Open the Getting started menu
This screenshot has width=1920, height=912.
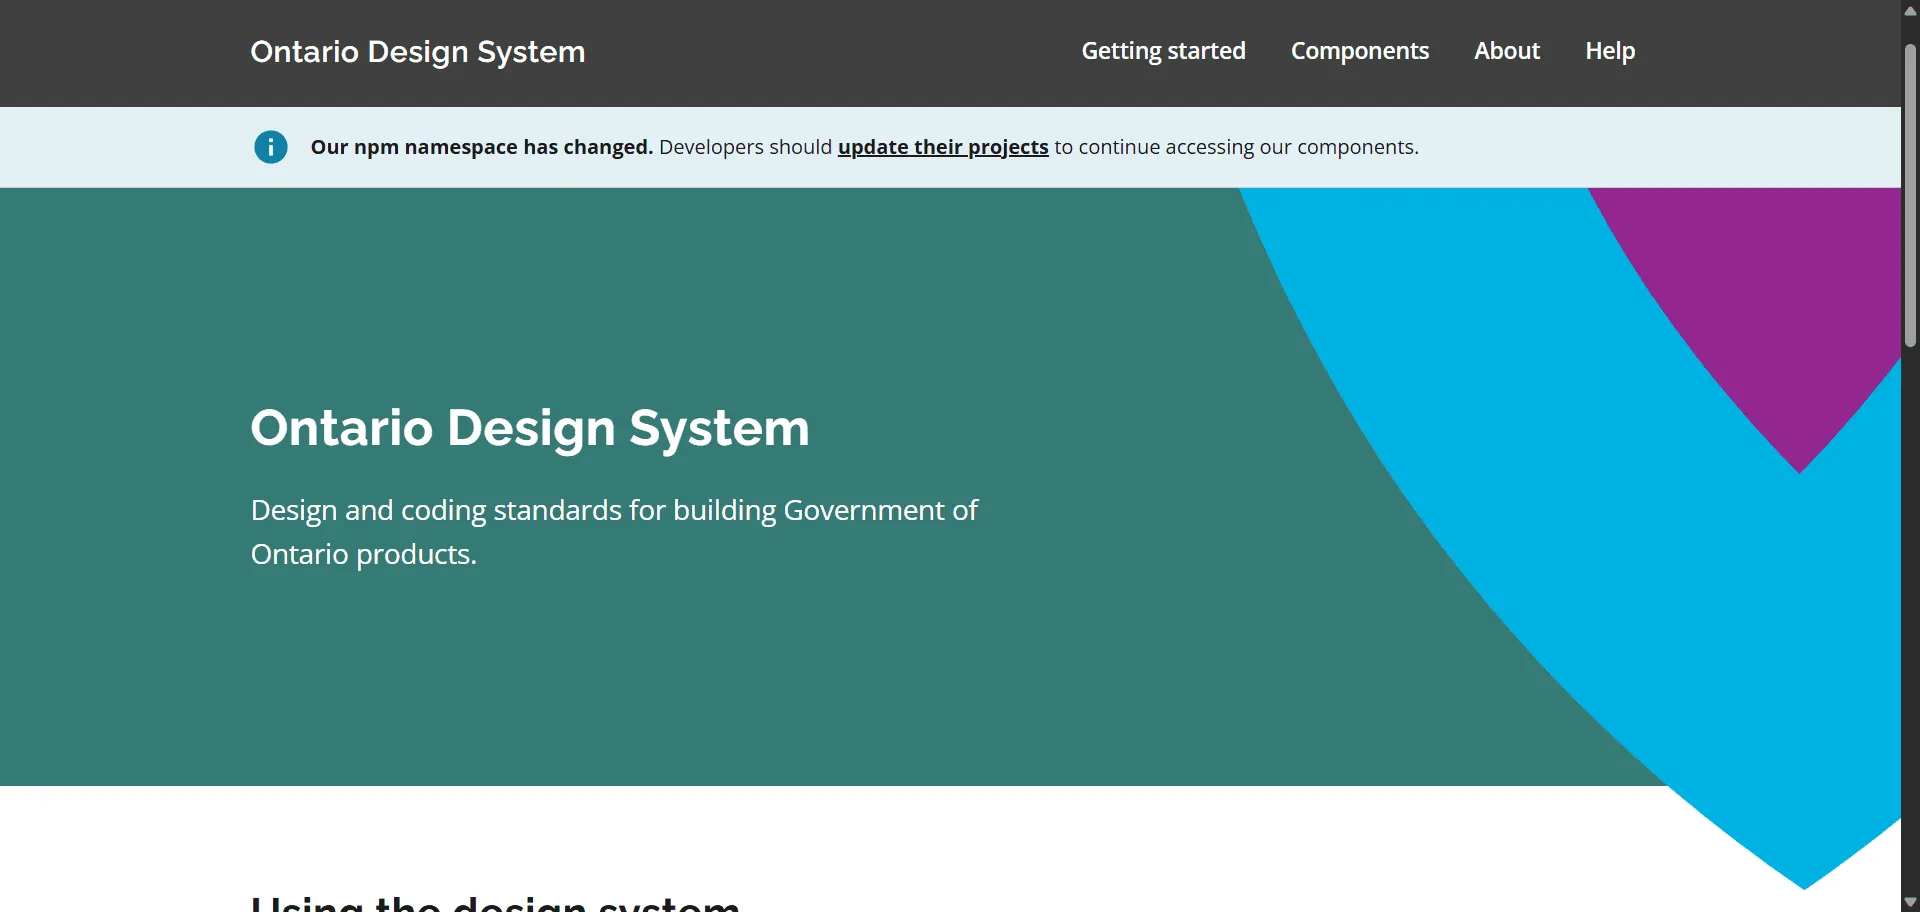pyautogui.click(x=1163, y=51)
